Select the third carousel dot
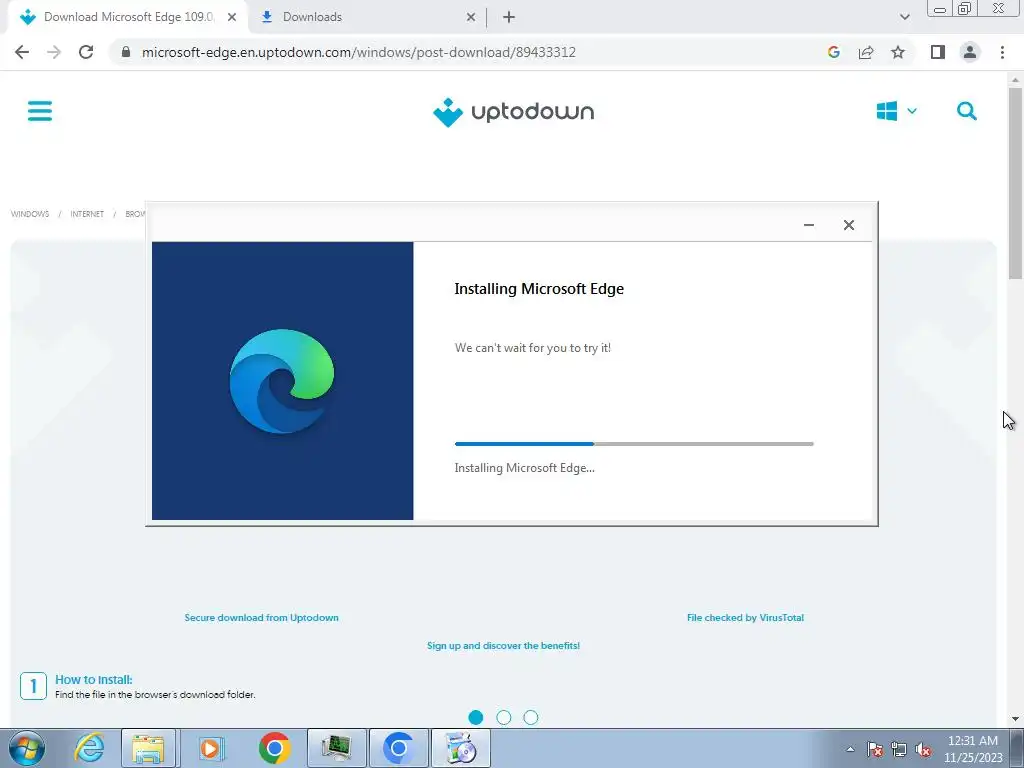The width and height of the screenshot is (1024, 768). pos(530,717)
